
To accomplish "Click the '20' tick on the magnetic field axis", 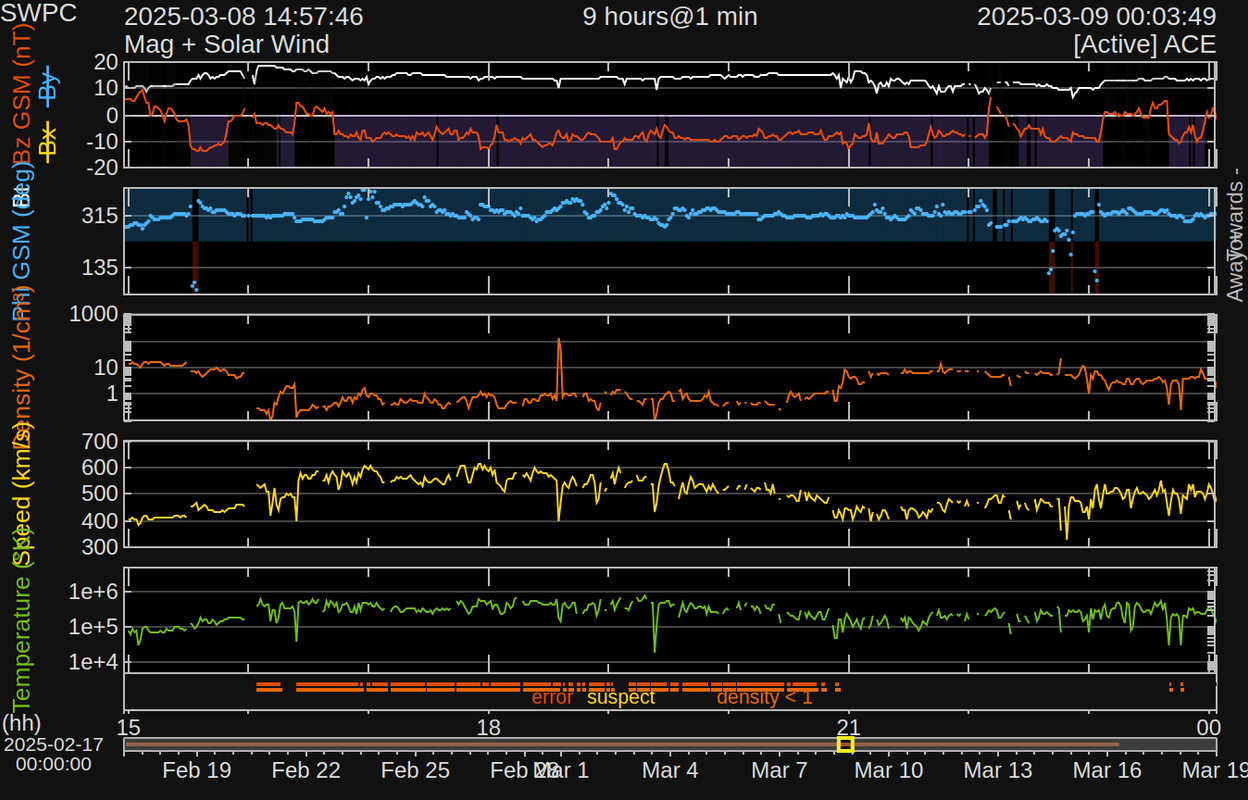I will (x=107, y=62).
